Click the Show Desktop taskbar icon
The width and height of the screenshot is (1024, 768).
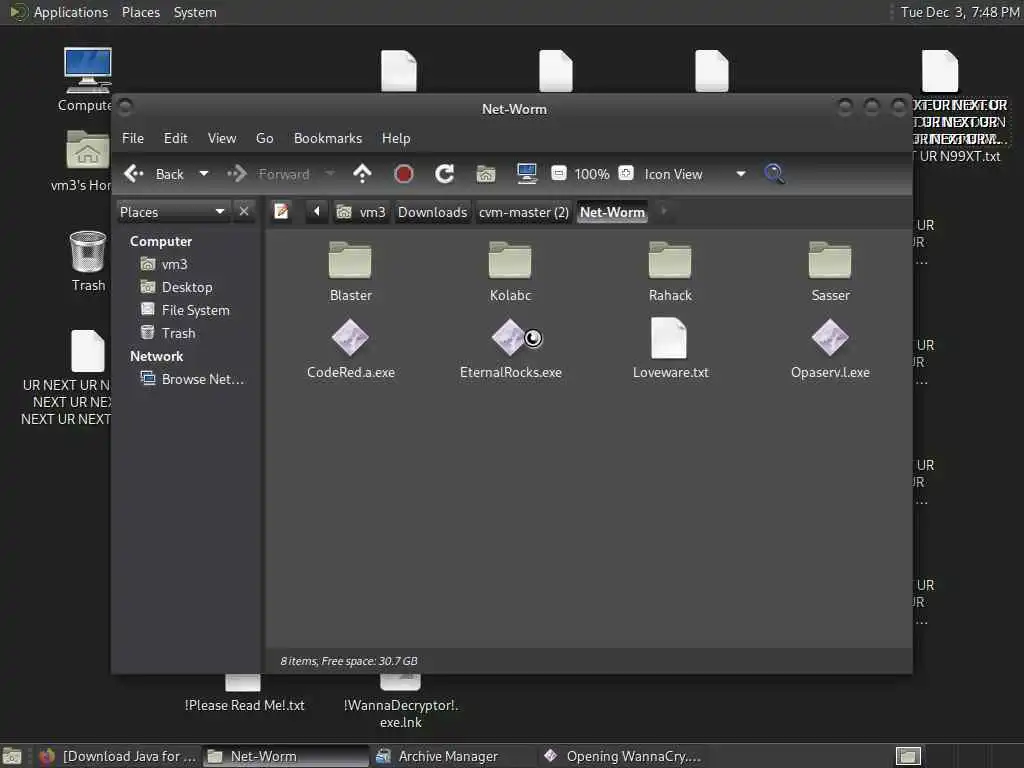(12, 756)
